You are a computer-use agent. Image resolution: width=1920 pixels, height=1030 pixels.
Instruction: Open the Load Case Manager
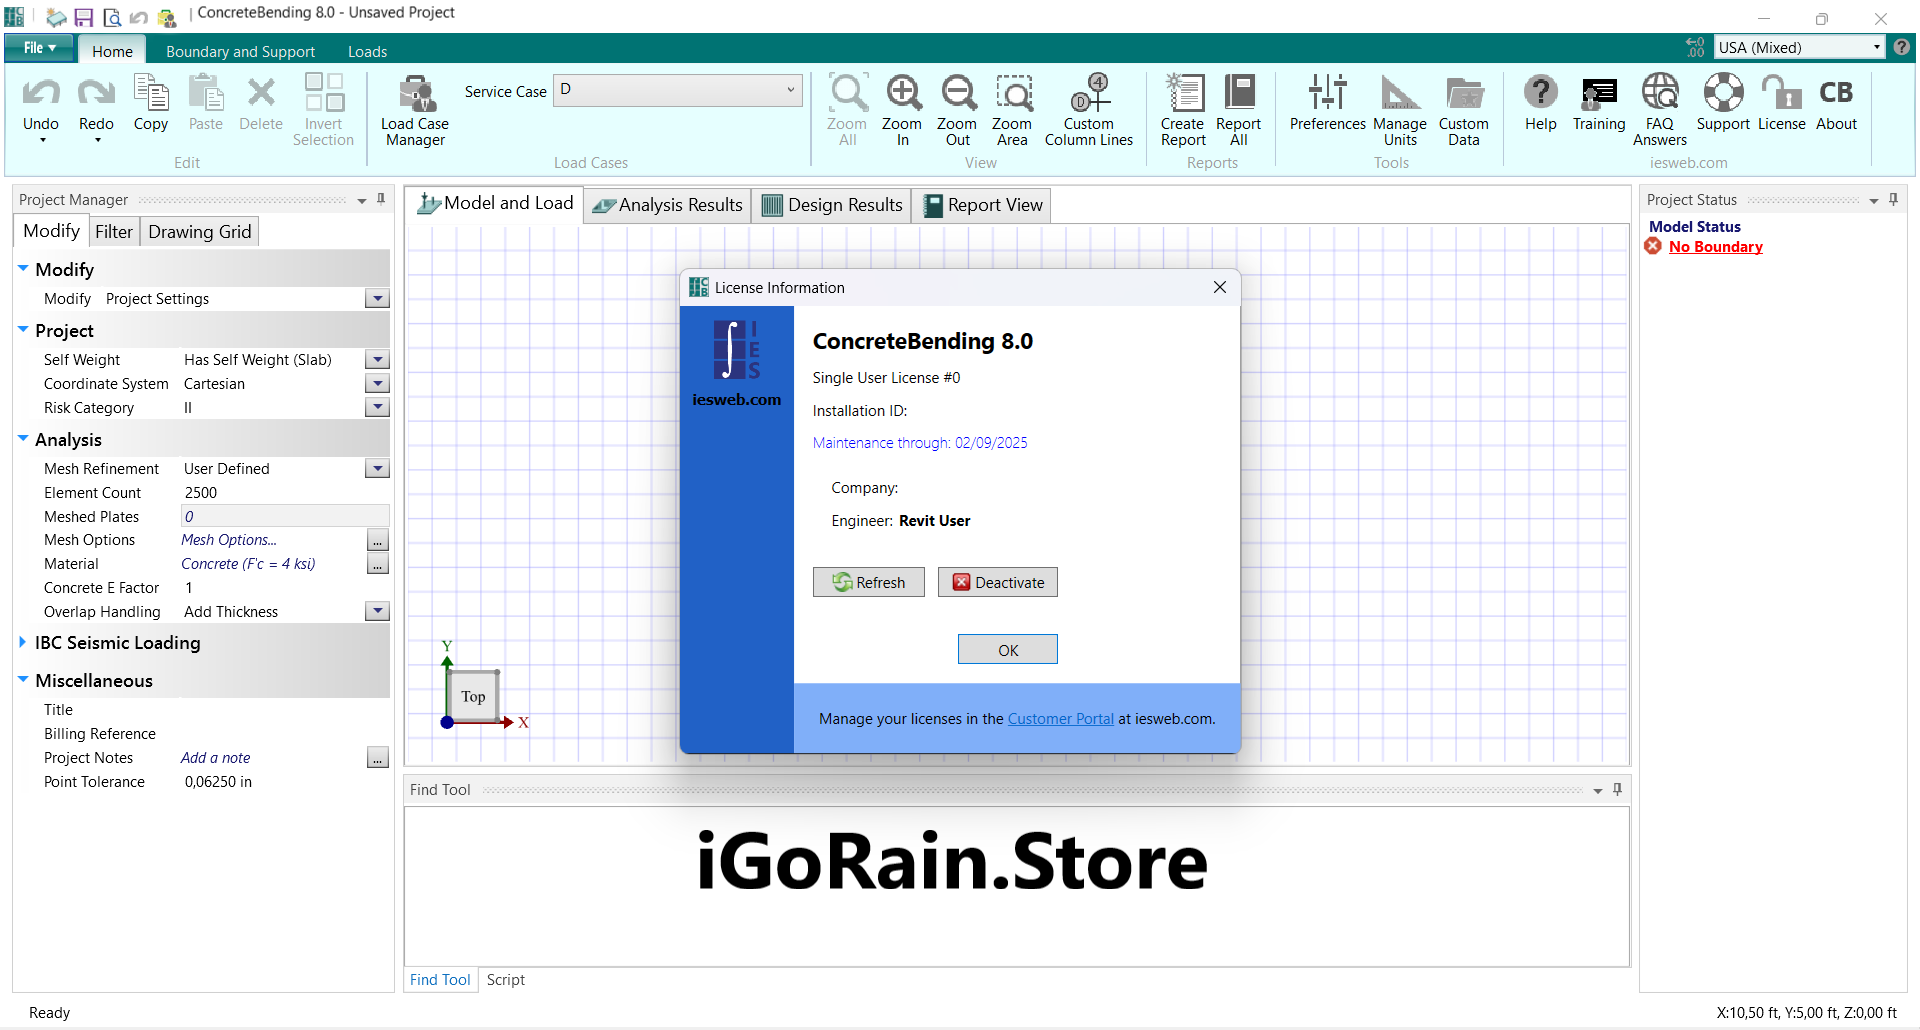(x=414, y=110)
